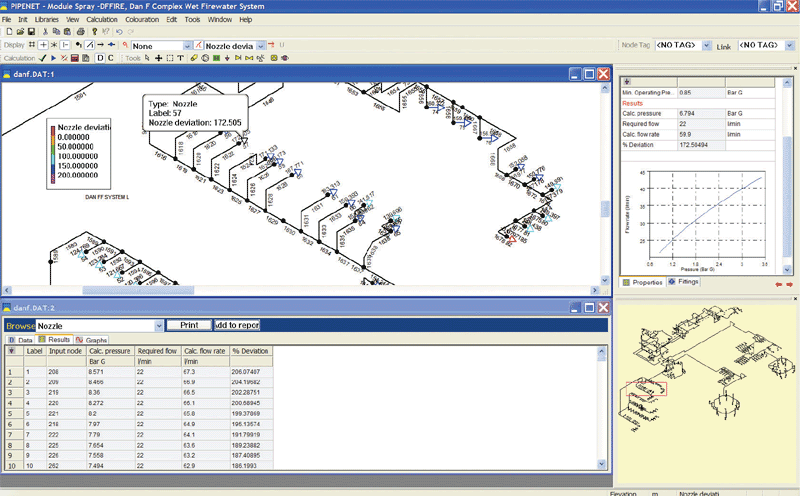Open the None display option dropdown
This screenshot has height=496, width=800.
tap(187, 46)
